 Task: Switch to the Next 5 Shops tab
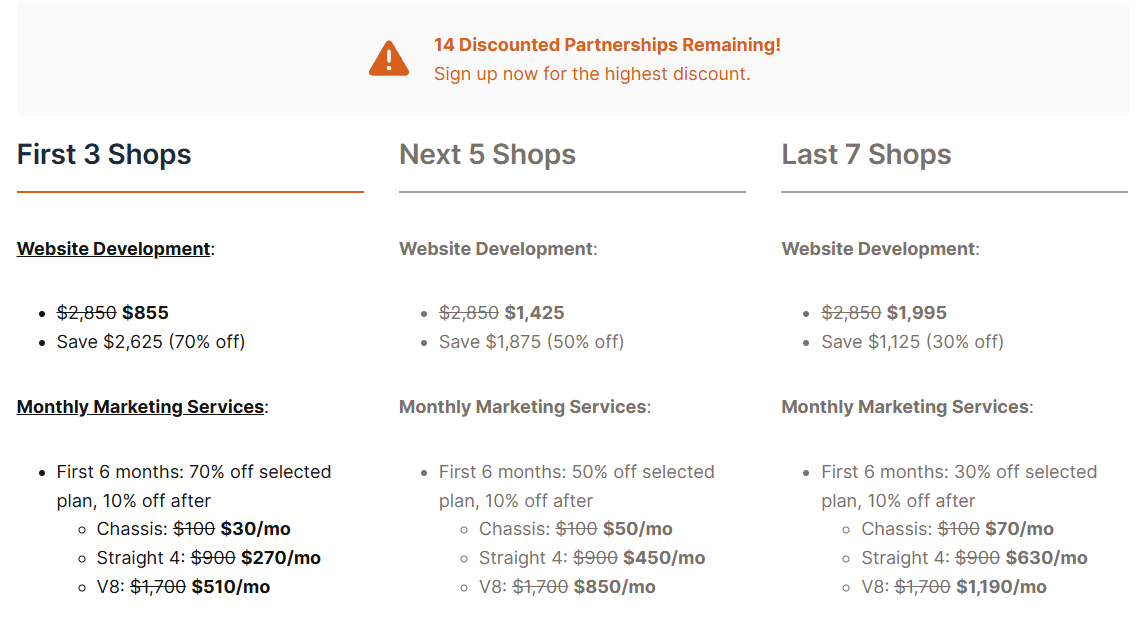click(x=487, y=155)
